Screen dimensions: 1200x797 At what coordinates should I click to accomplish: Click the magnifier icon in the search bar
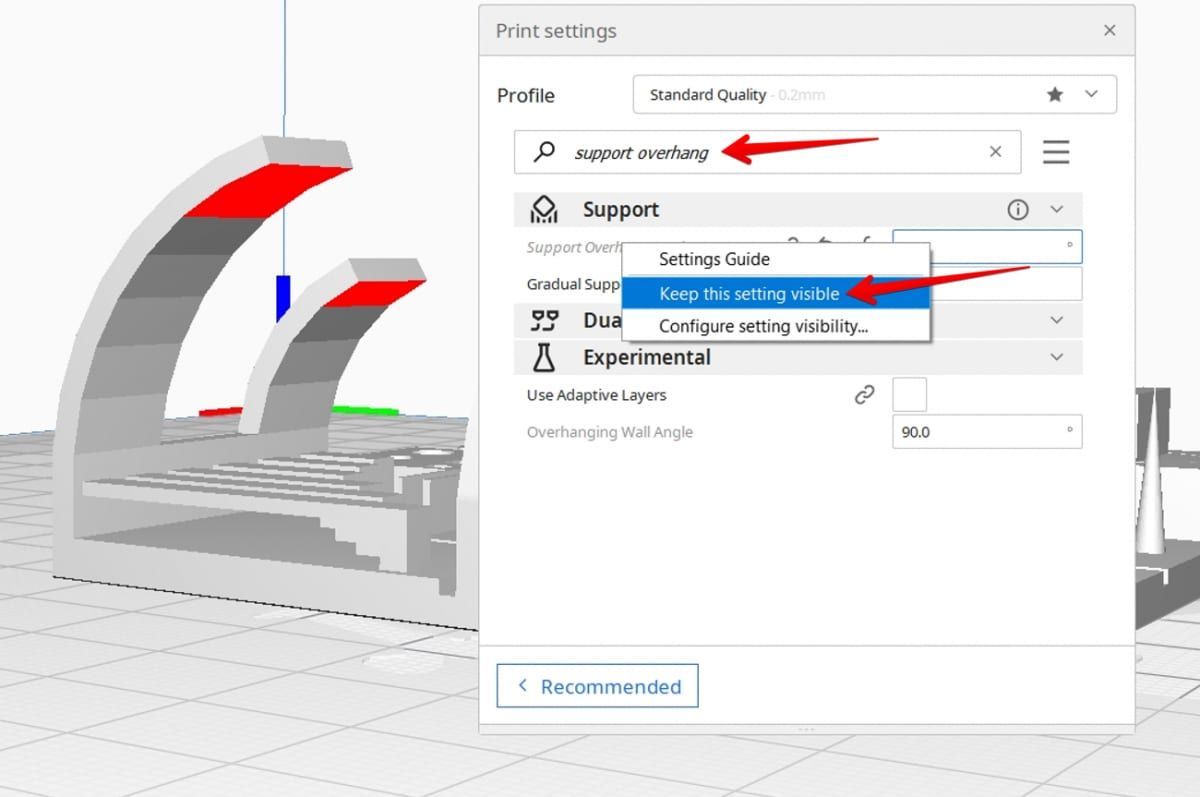(544, 152)
